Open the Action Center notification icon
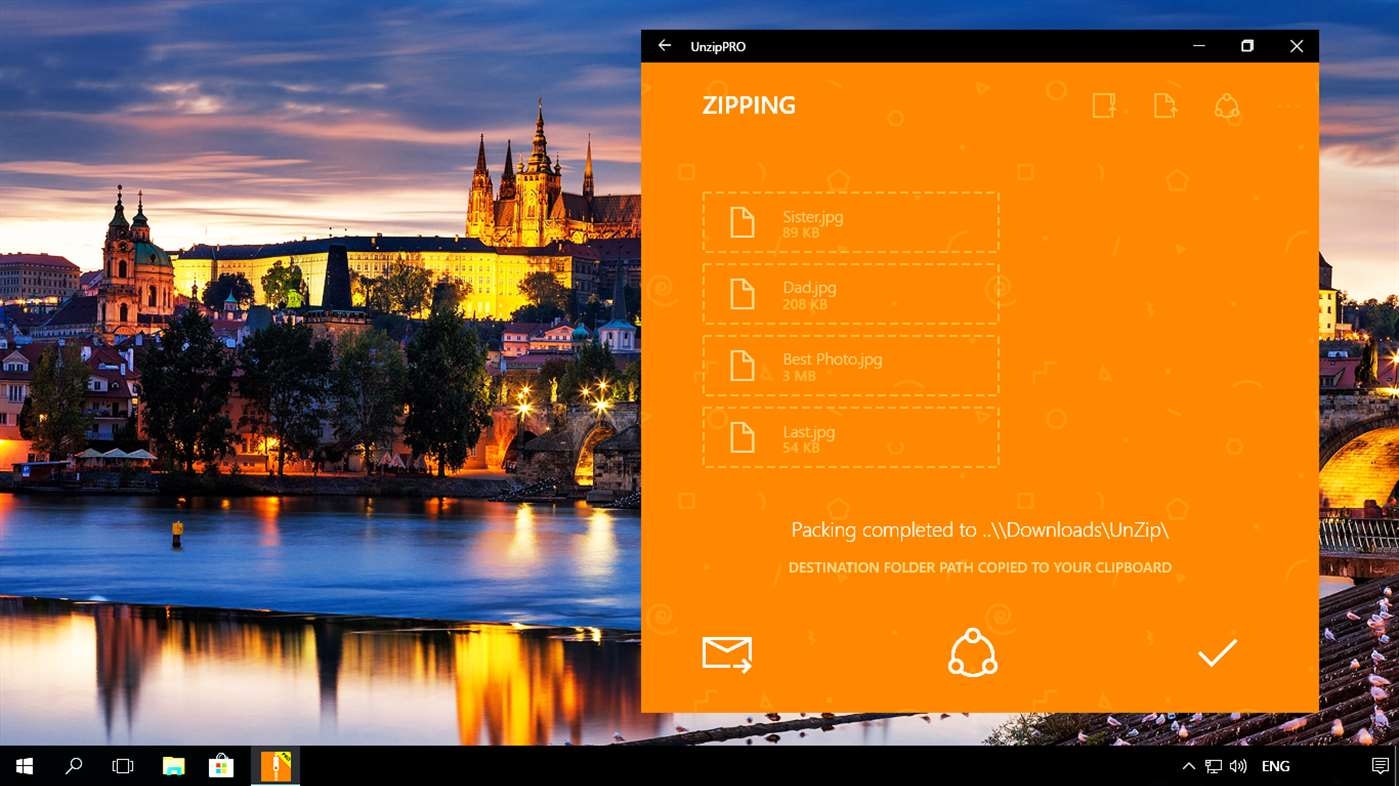 coord(1380,766)
